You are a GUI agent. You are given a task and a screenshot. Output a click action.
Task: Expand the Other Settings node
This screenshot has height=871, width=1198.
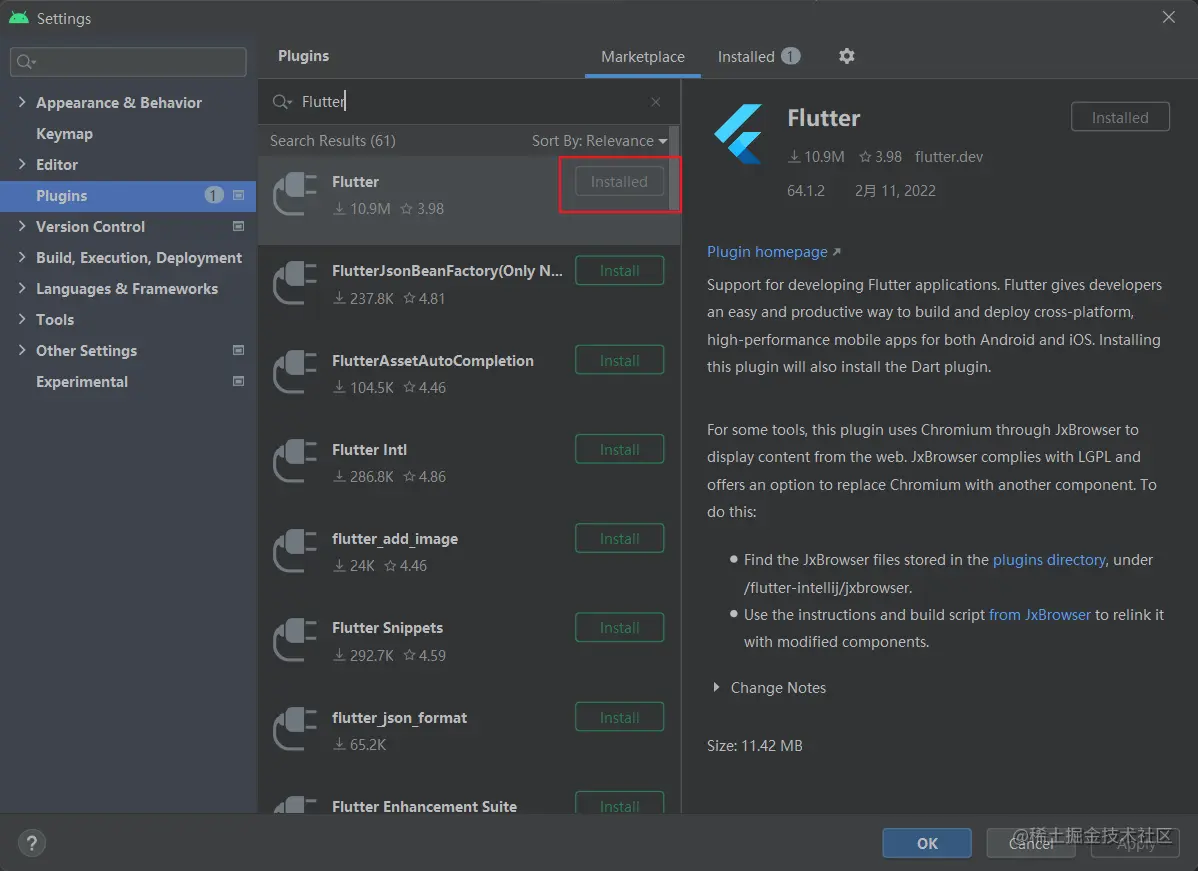[x=21, y=350]
